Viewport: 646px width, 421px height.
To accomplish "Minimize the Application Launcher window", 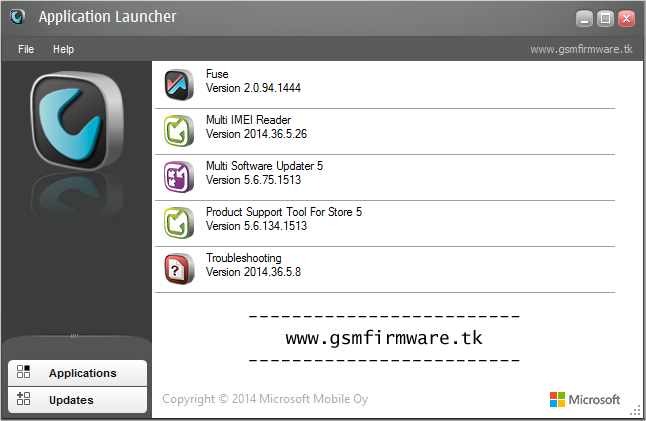I will point(584,19).
